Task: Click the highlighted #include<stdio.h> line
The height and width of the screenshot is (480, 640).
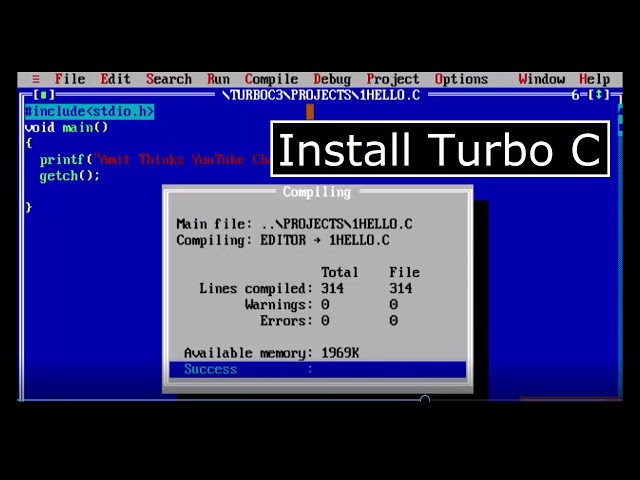Action: [x=89, y=111]
